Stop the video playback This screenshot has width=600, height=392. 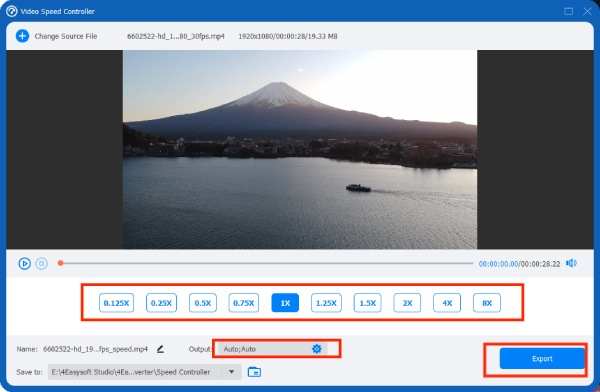[42, 263]
